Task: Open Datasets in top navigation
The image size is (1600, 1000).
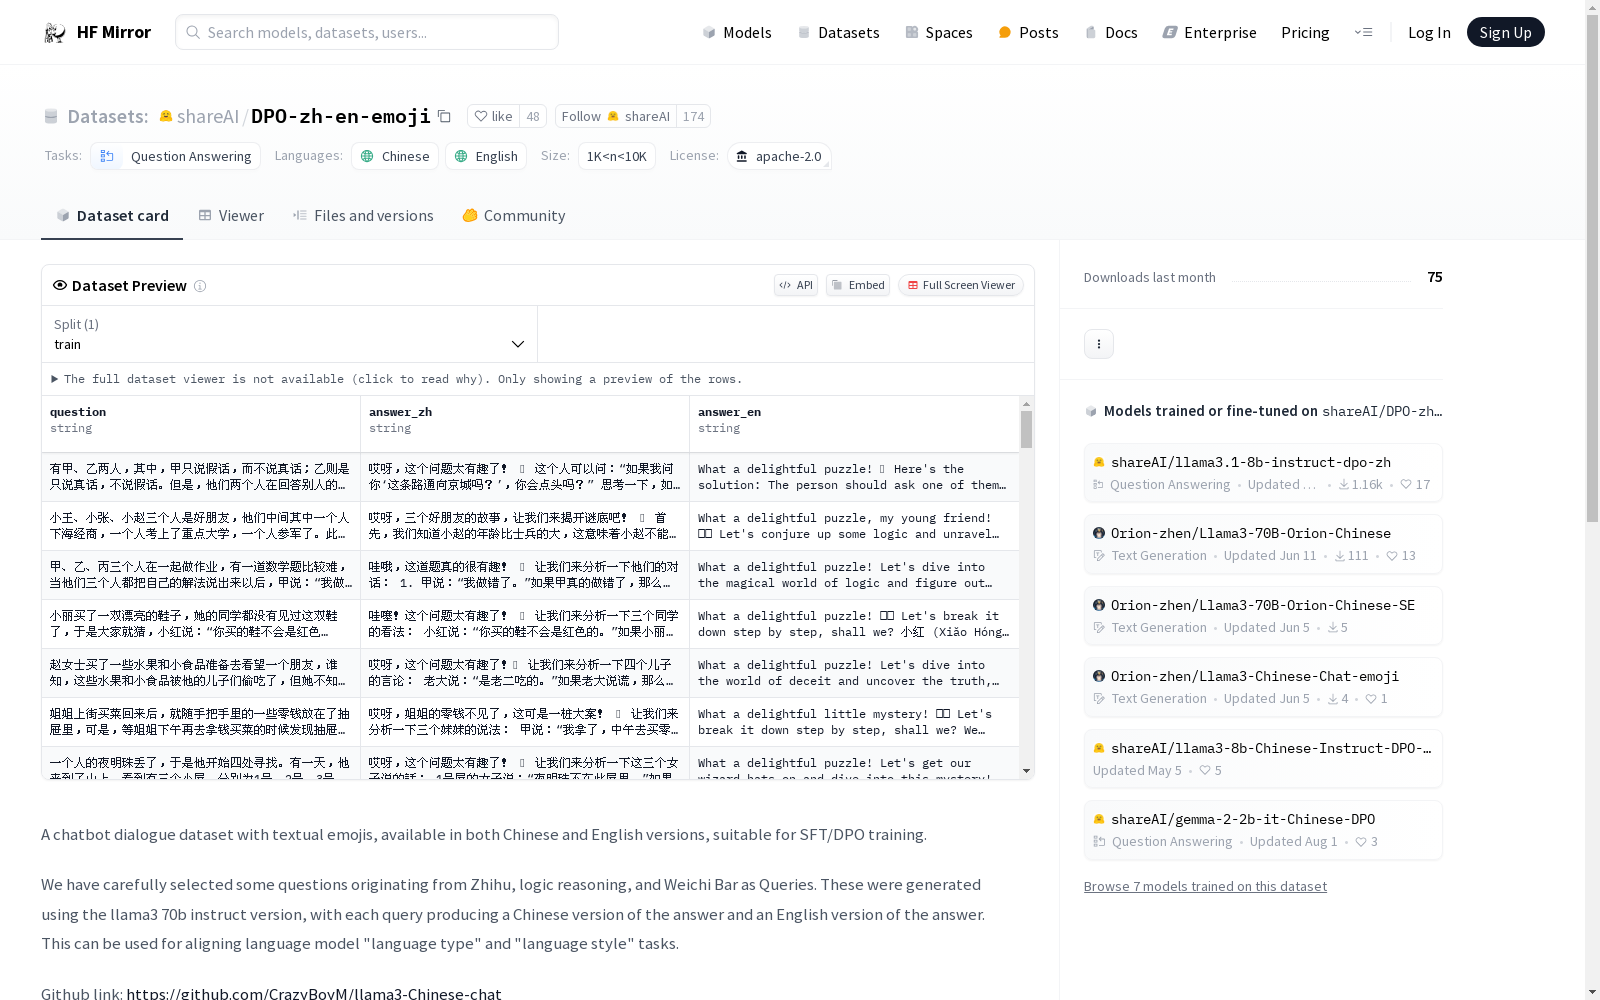Action: click(838, 32)
